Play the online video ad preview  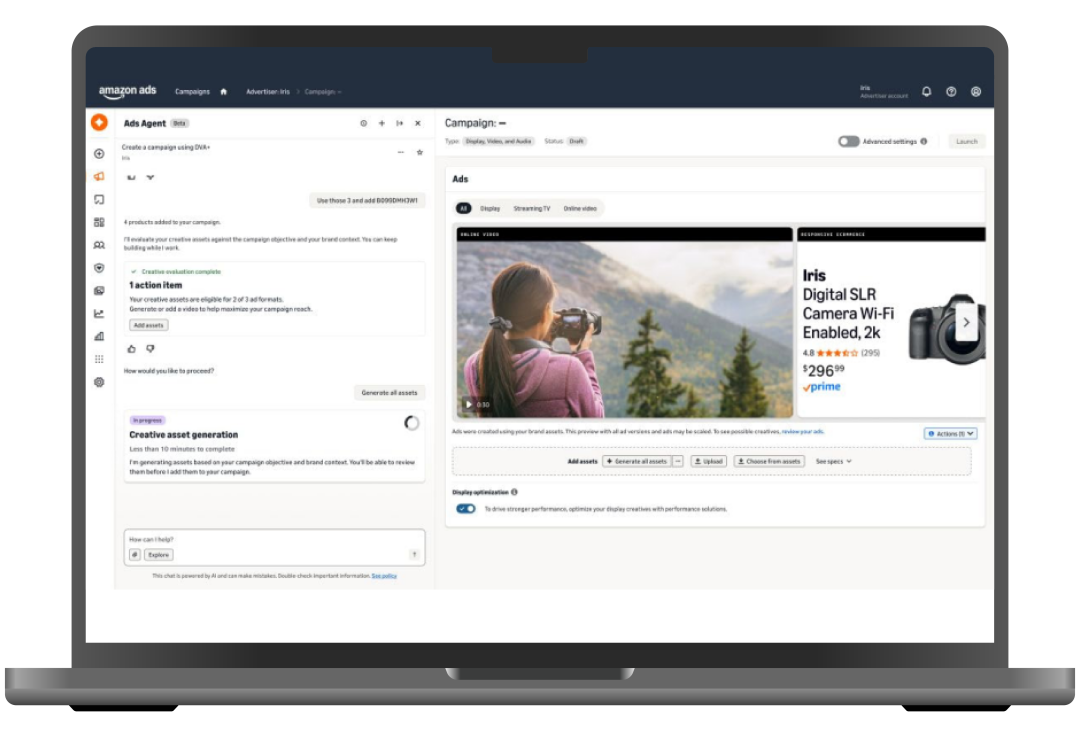[x=468, y=404]
